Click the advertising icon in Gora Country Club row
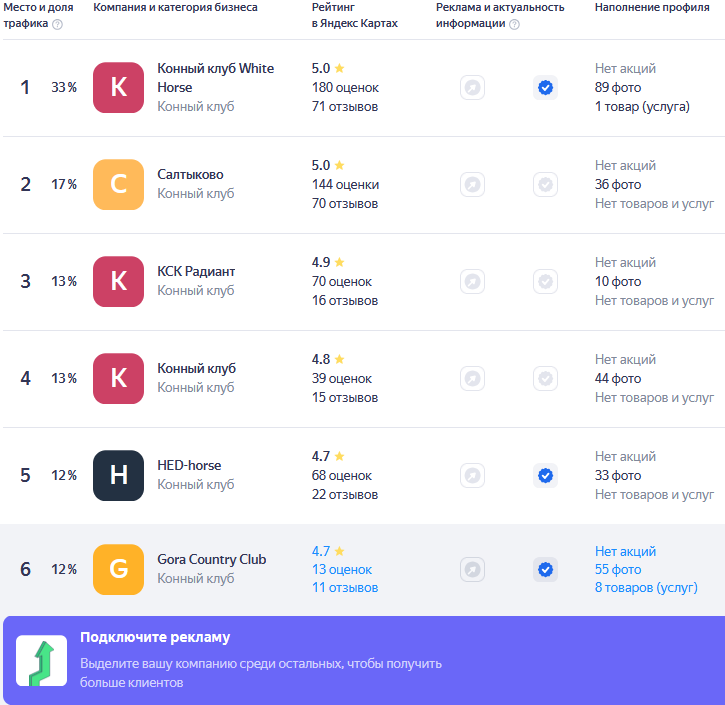 [x=472, y=569]
